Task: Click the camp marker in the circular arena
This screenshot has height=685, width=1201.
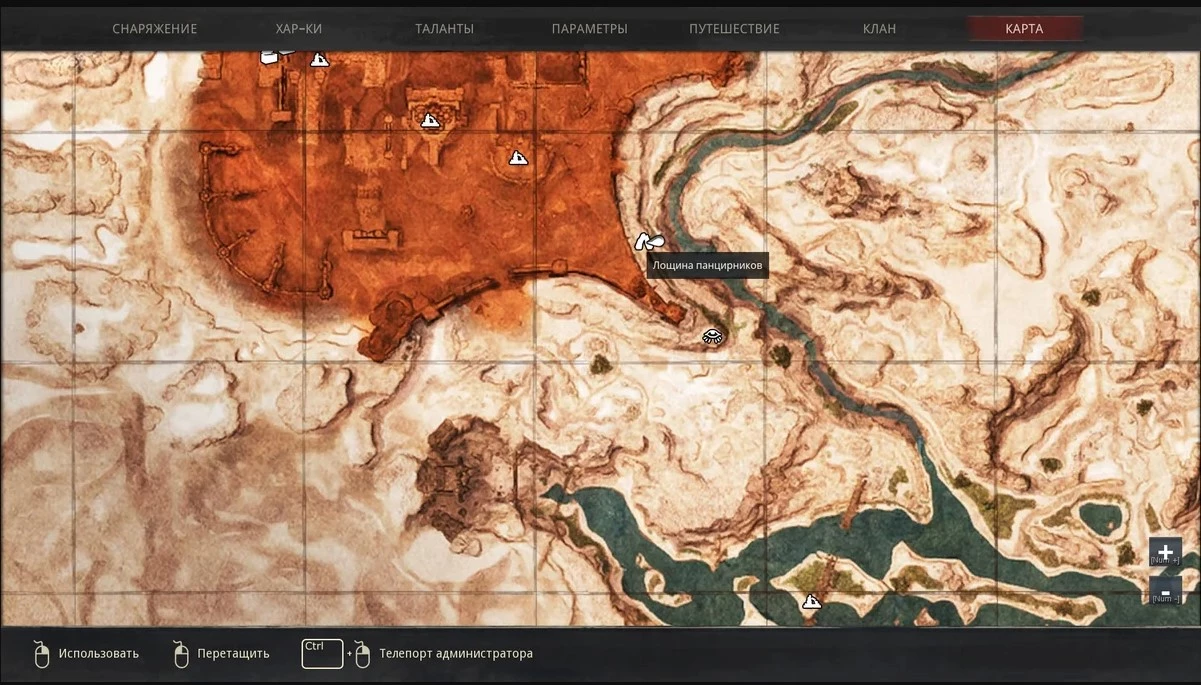Action: (x=518, y=157)
